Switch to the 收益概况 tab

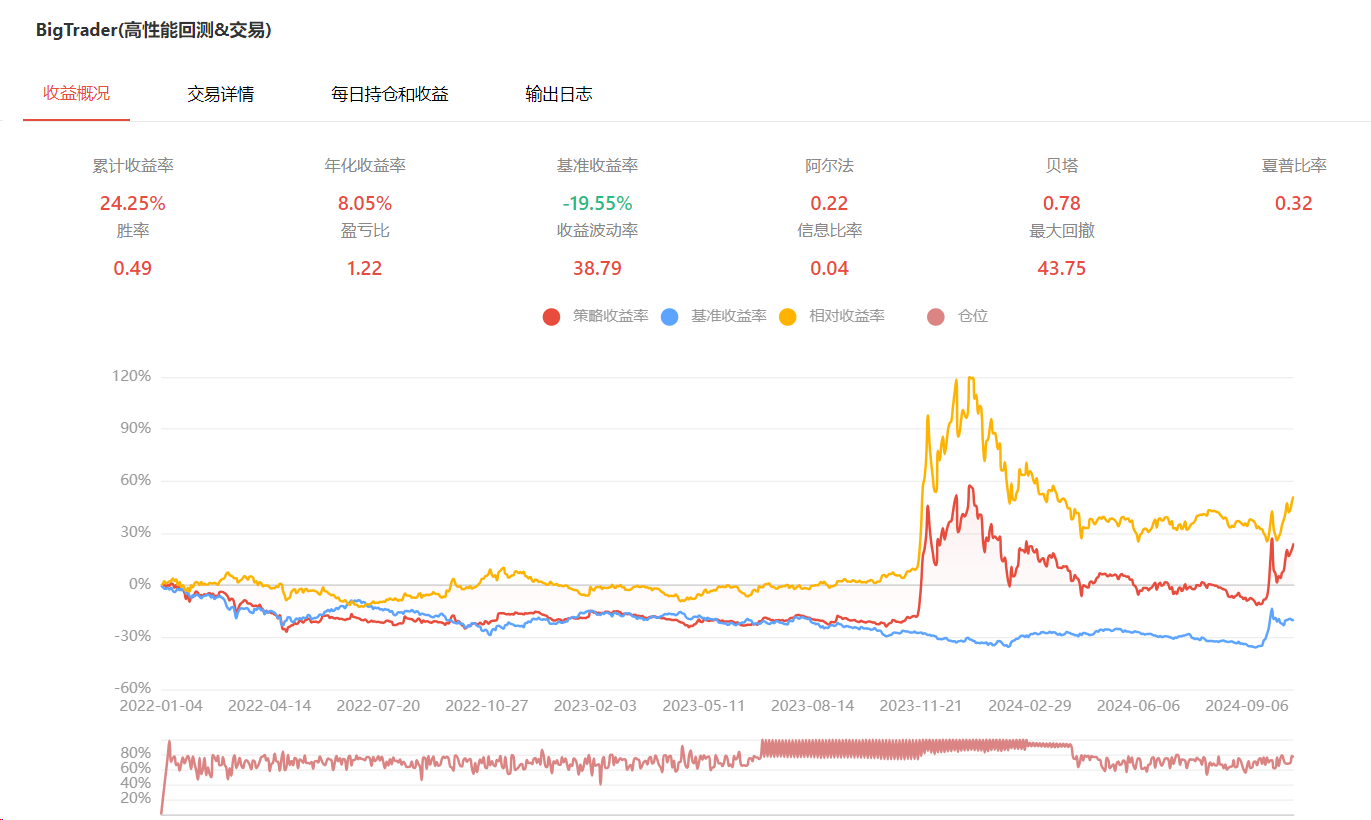coord(76,93)
